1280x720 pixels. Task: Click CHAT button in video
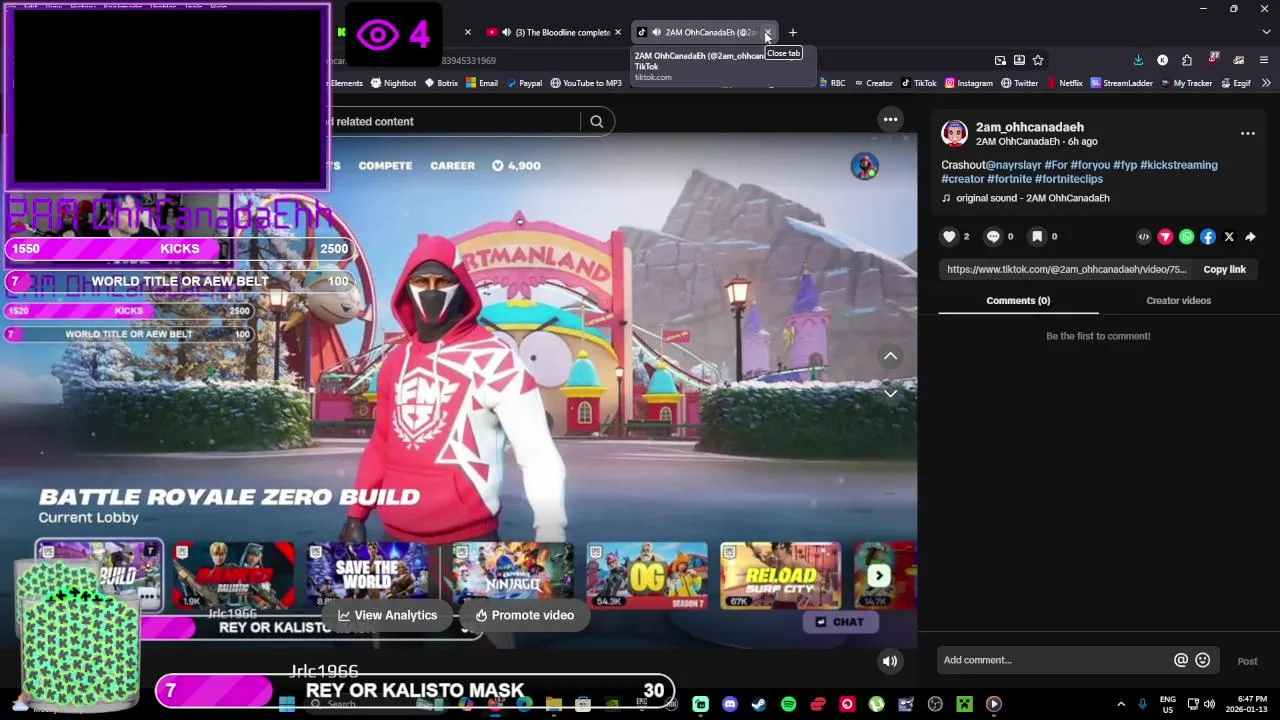tap(840, 622)
